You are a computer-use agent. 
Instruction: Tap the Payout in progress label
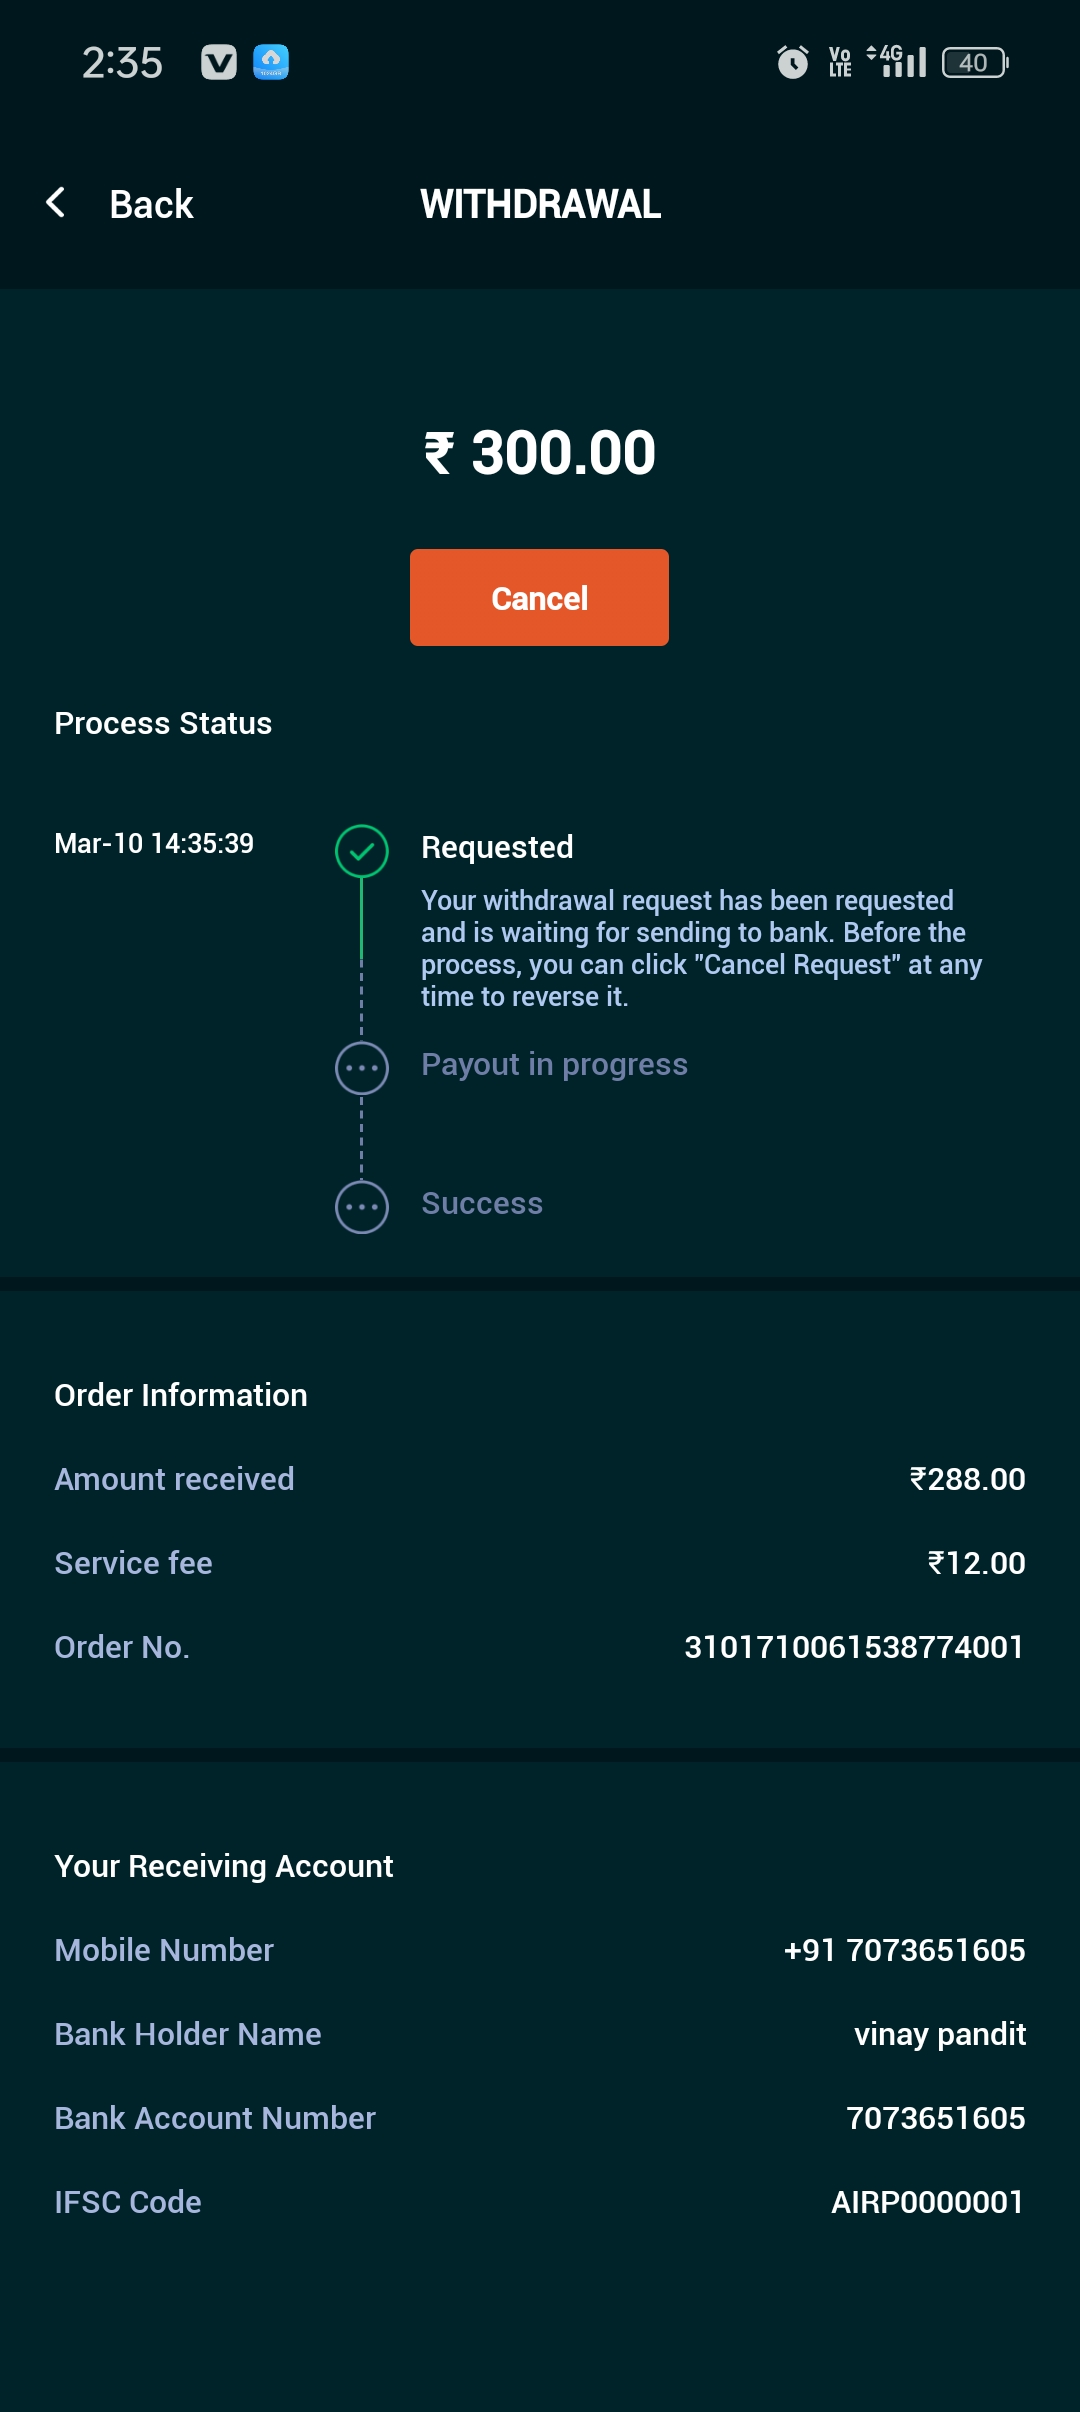(x=554, y=1064)
